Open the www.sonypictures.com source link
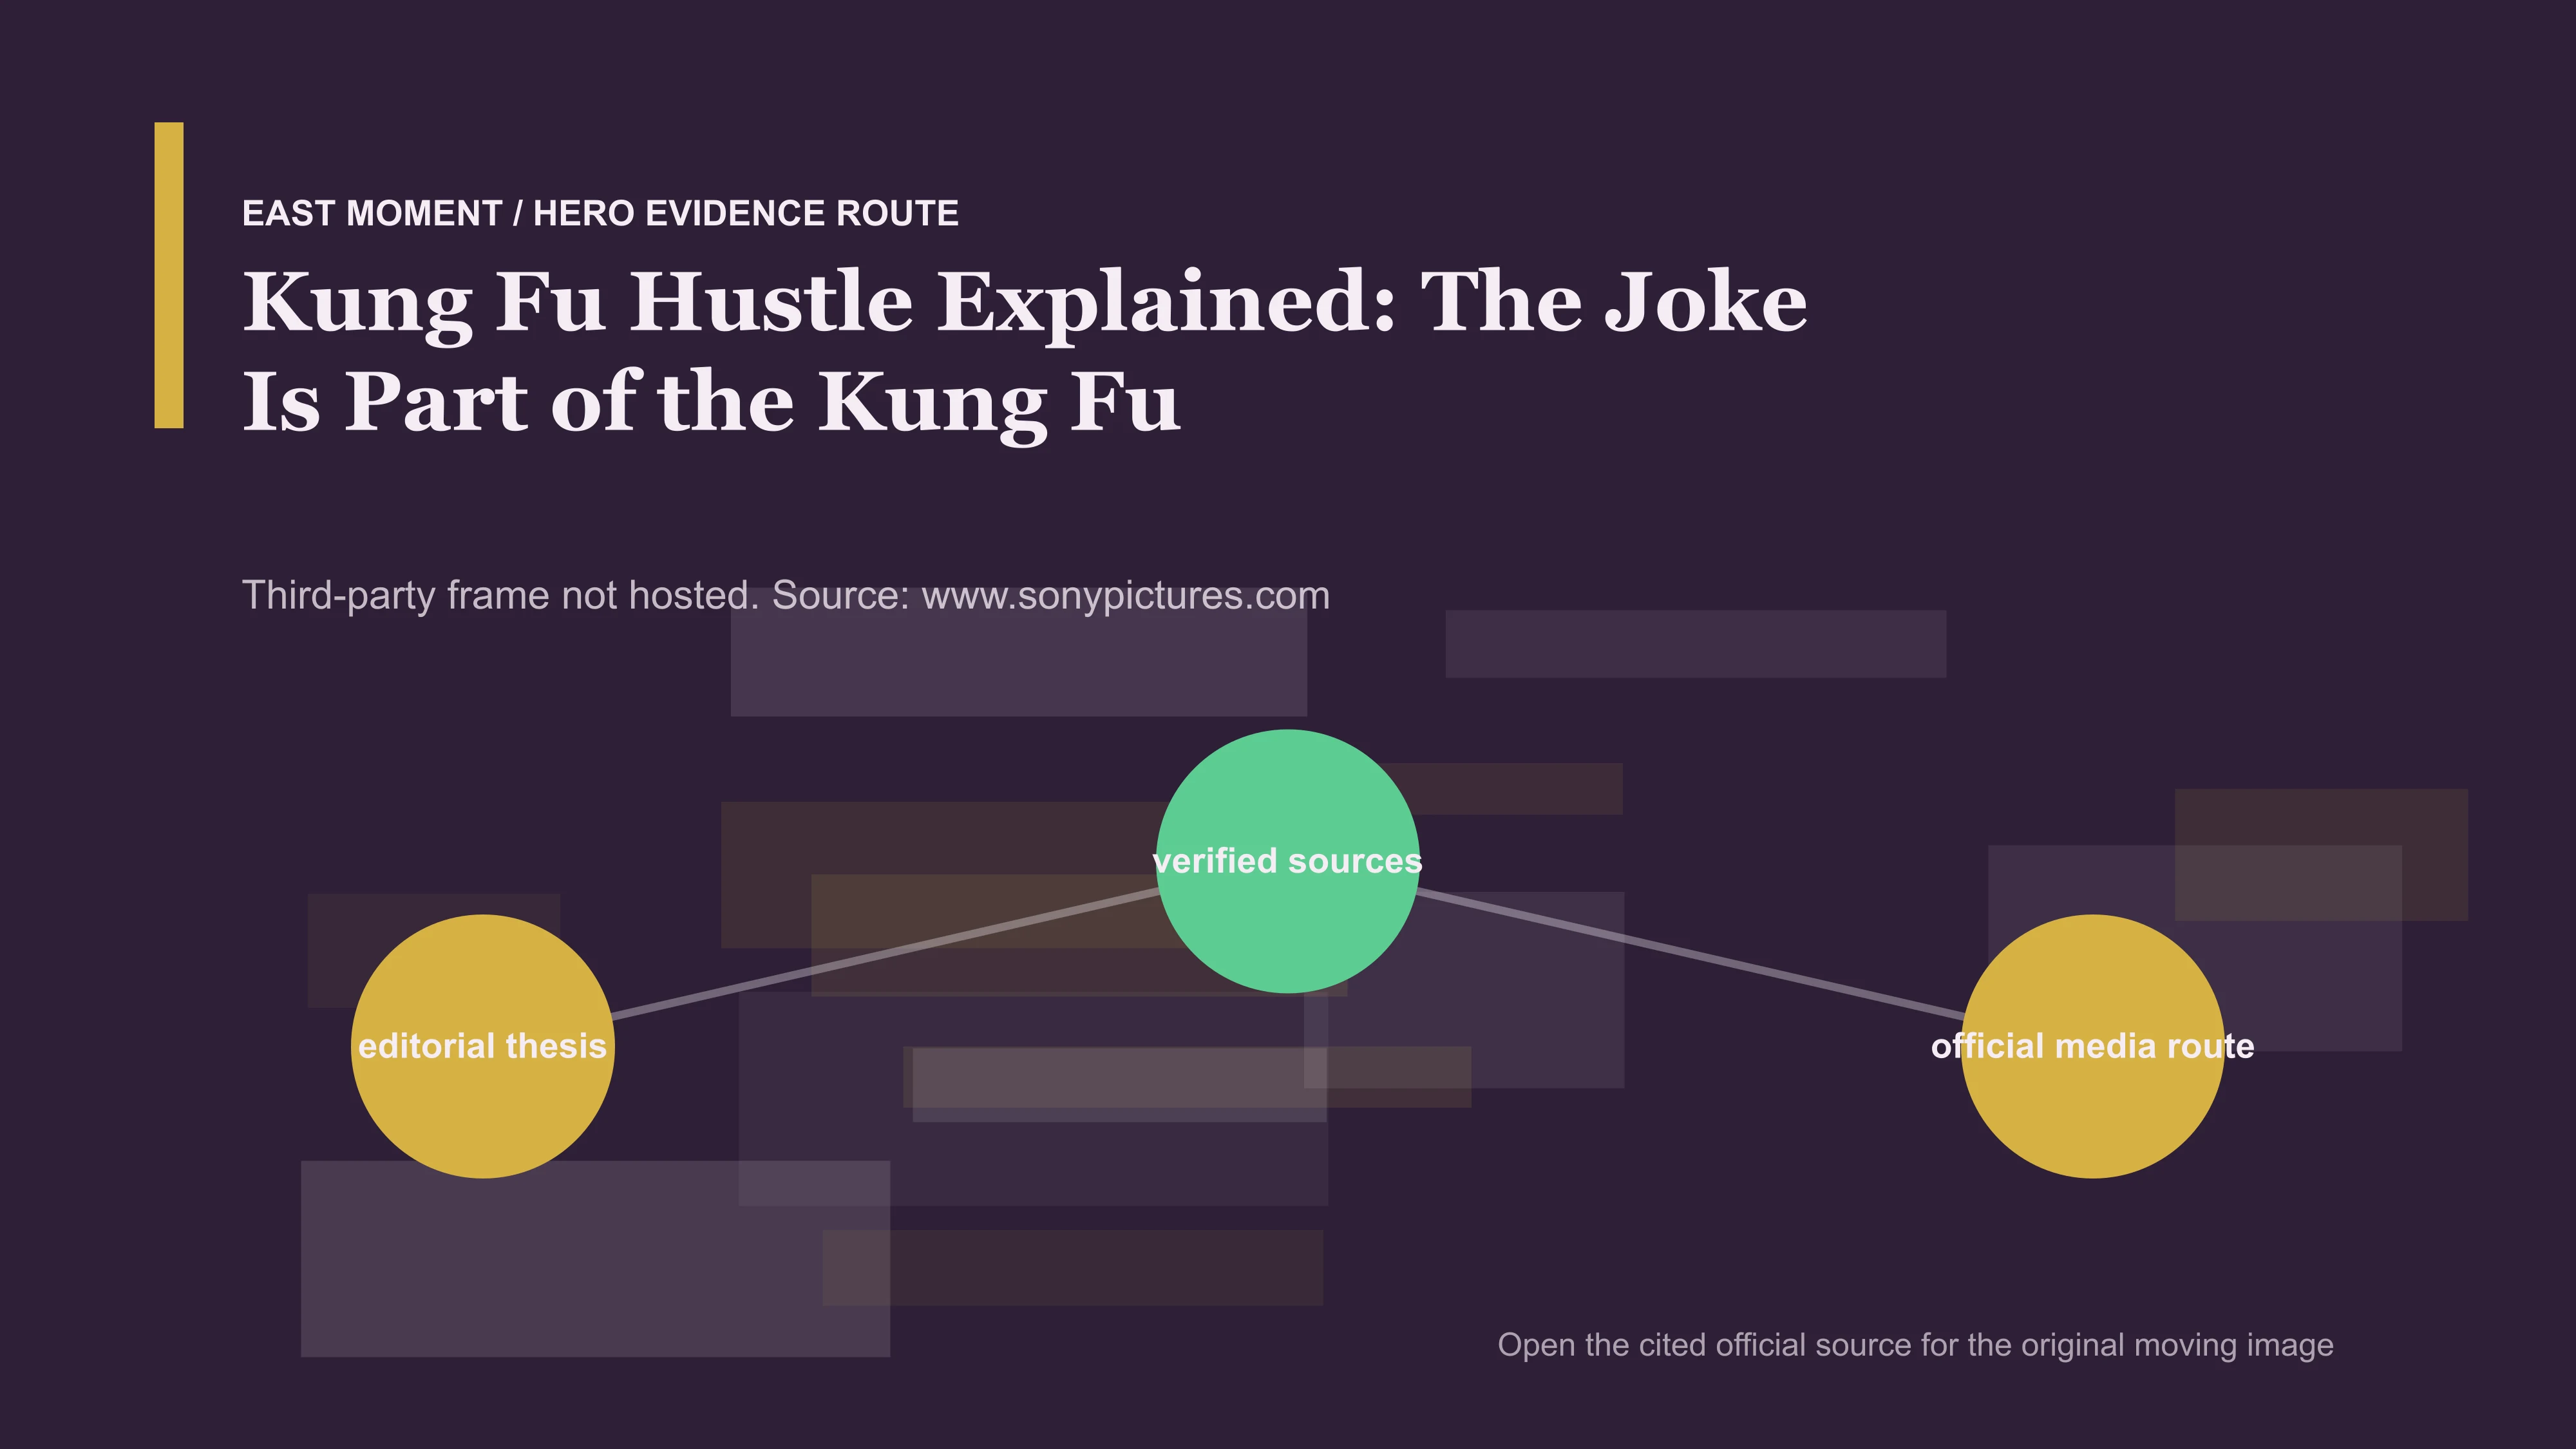The width and height of the screenshot is (2576, 1449). click(1125, 595)
